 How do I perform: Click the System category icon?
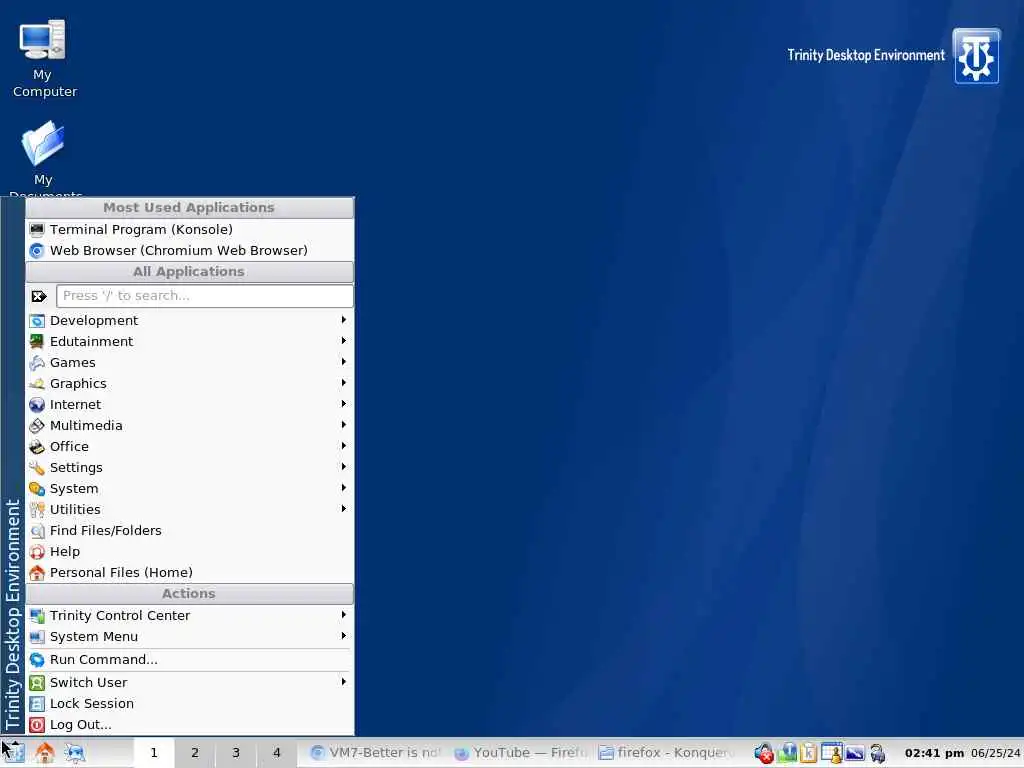(x=37, y=488)
